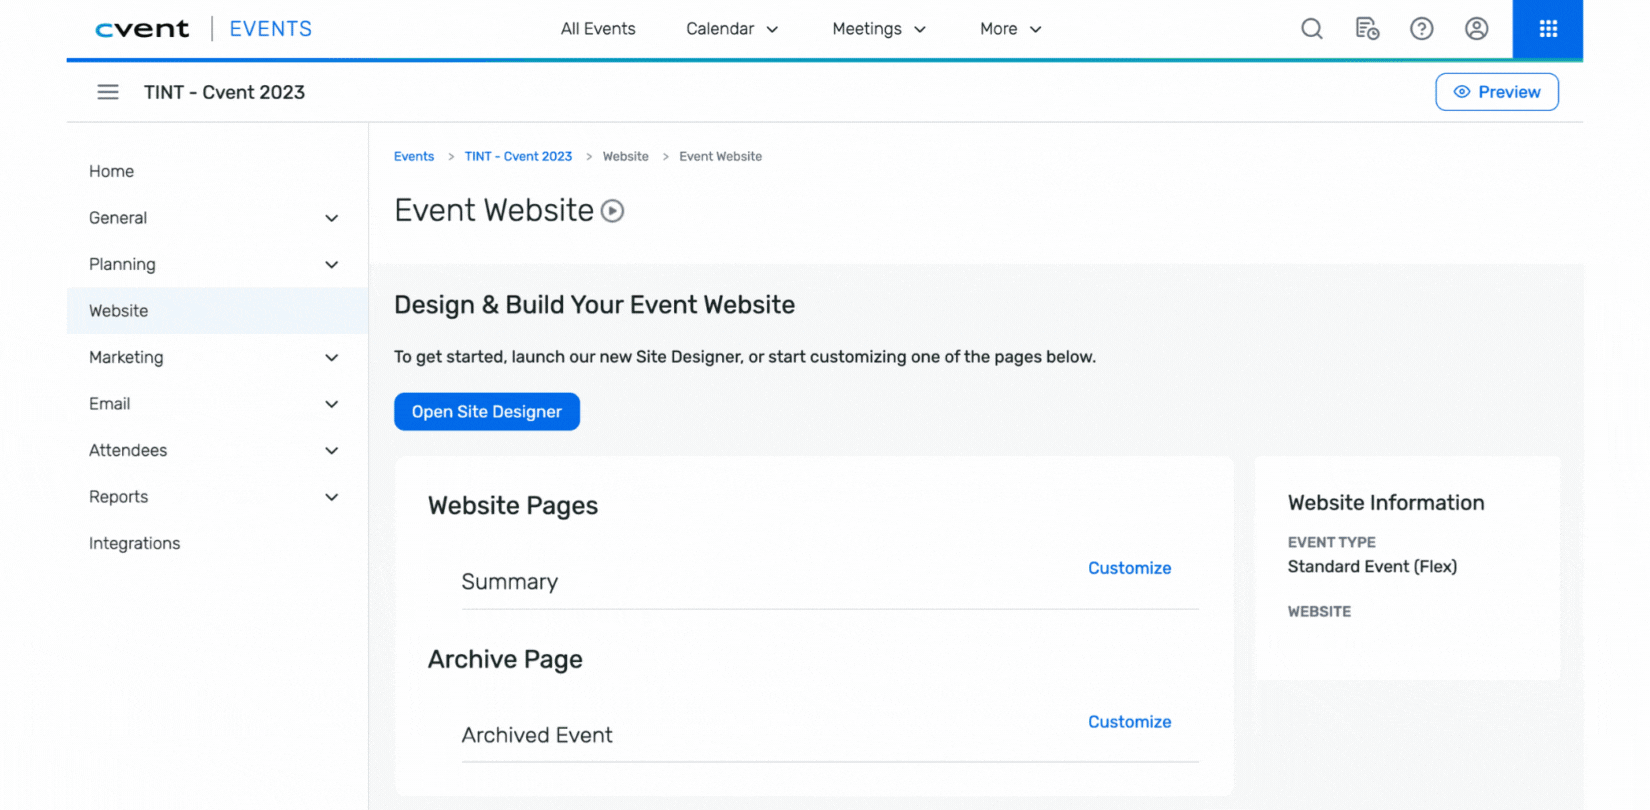Click the EVENTS product label
The image size is (1650, 810).
pos(271,29)
